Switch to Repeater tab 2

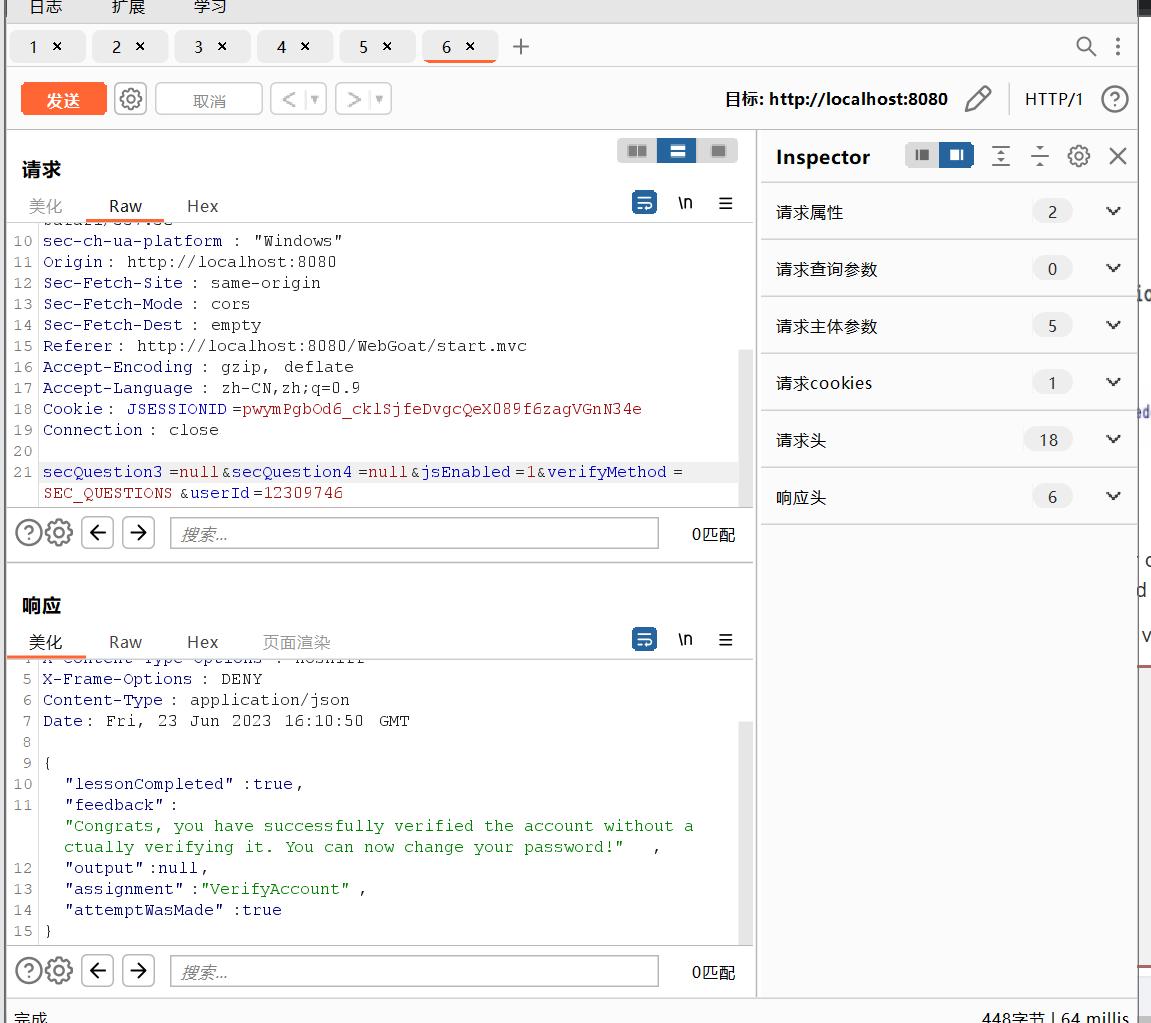[x=116, y=47]
